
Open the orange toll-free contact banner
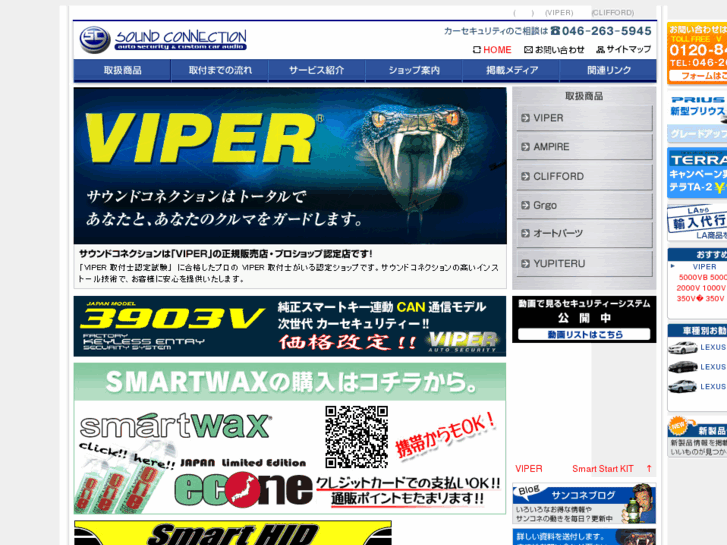697,53
